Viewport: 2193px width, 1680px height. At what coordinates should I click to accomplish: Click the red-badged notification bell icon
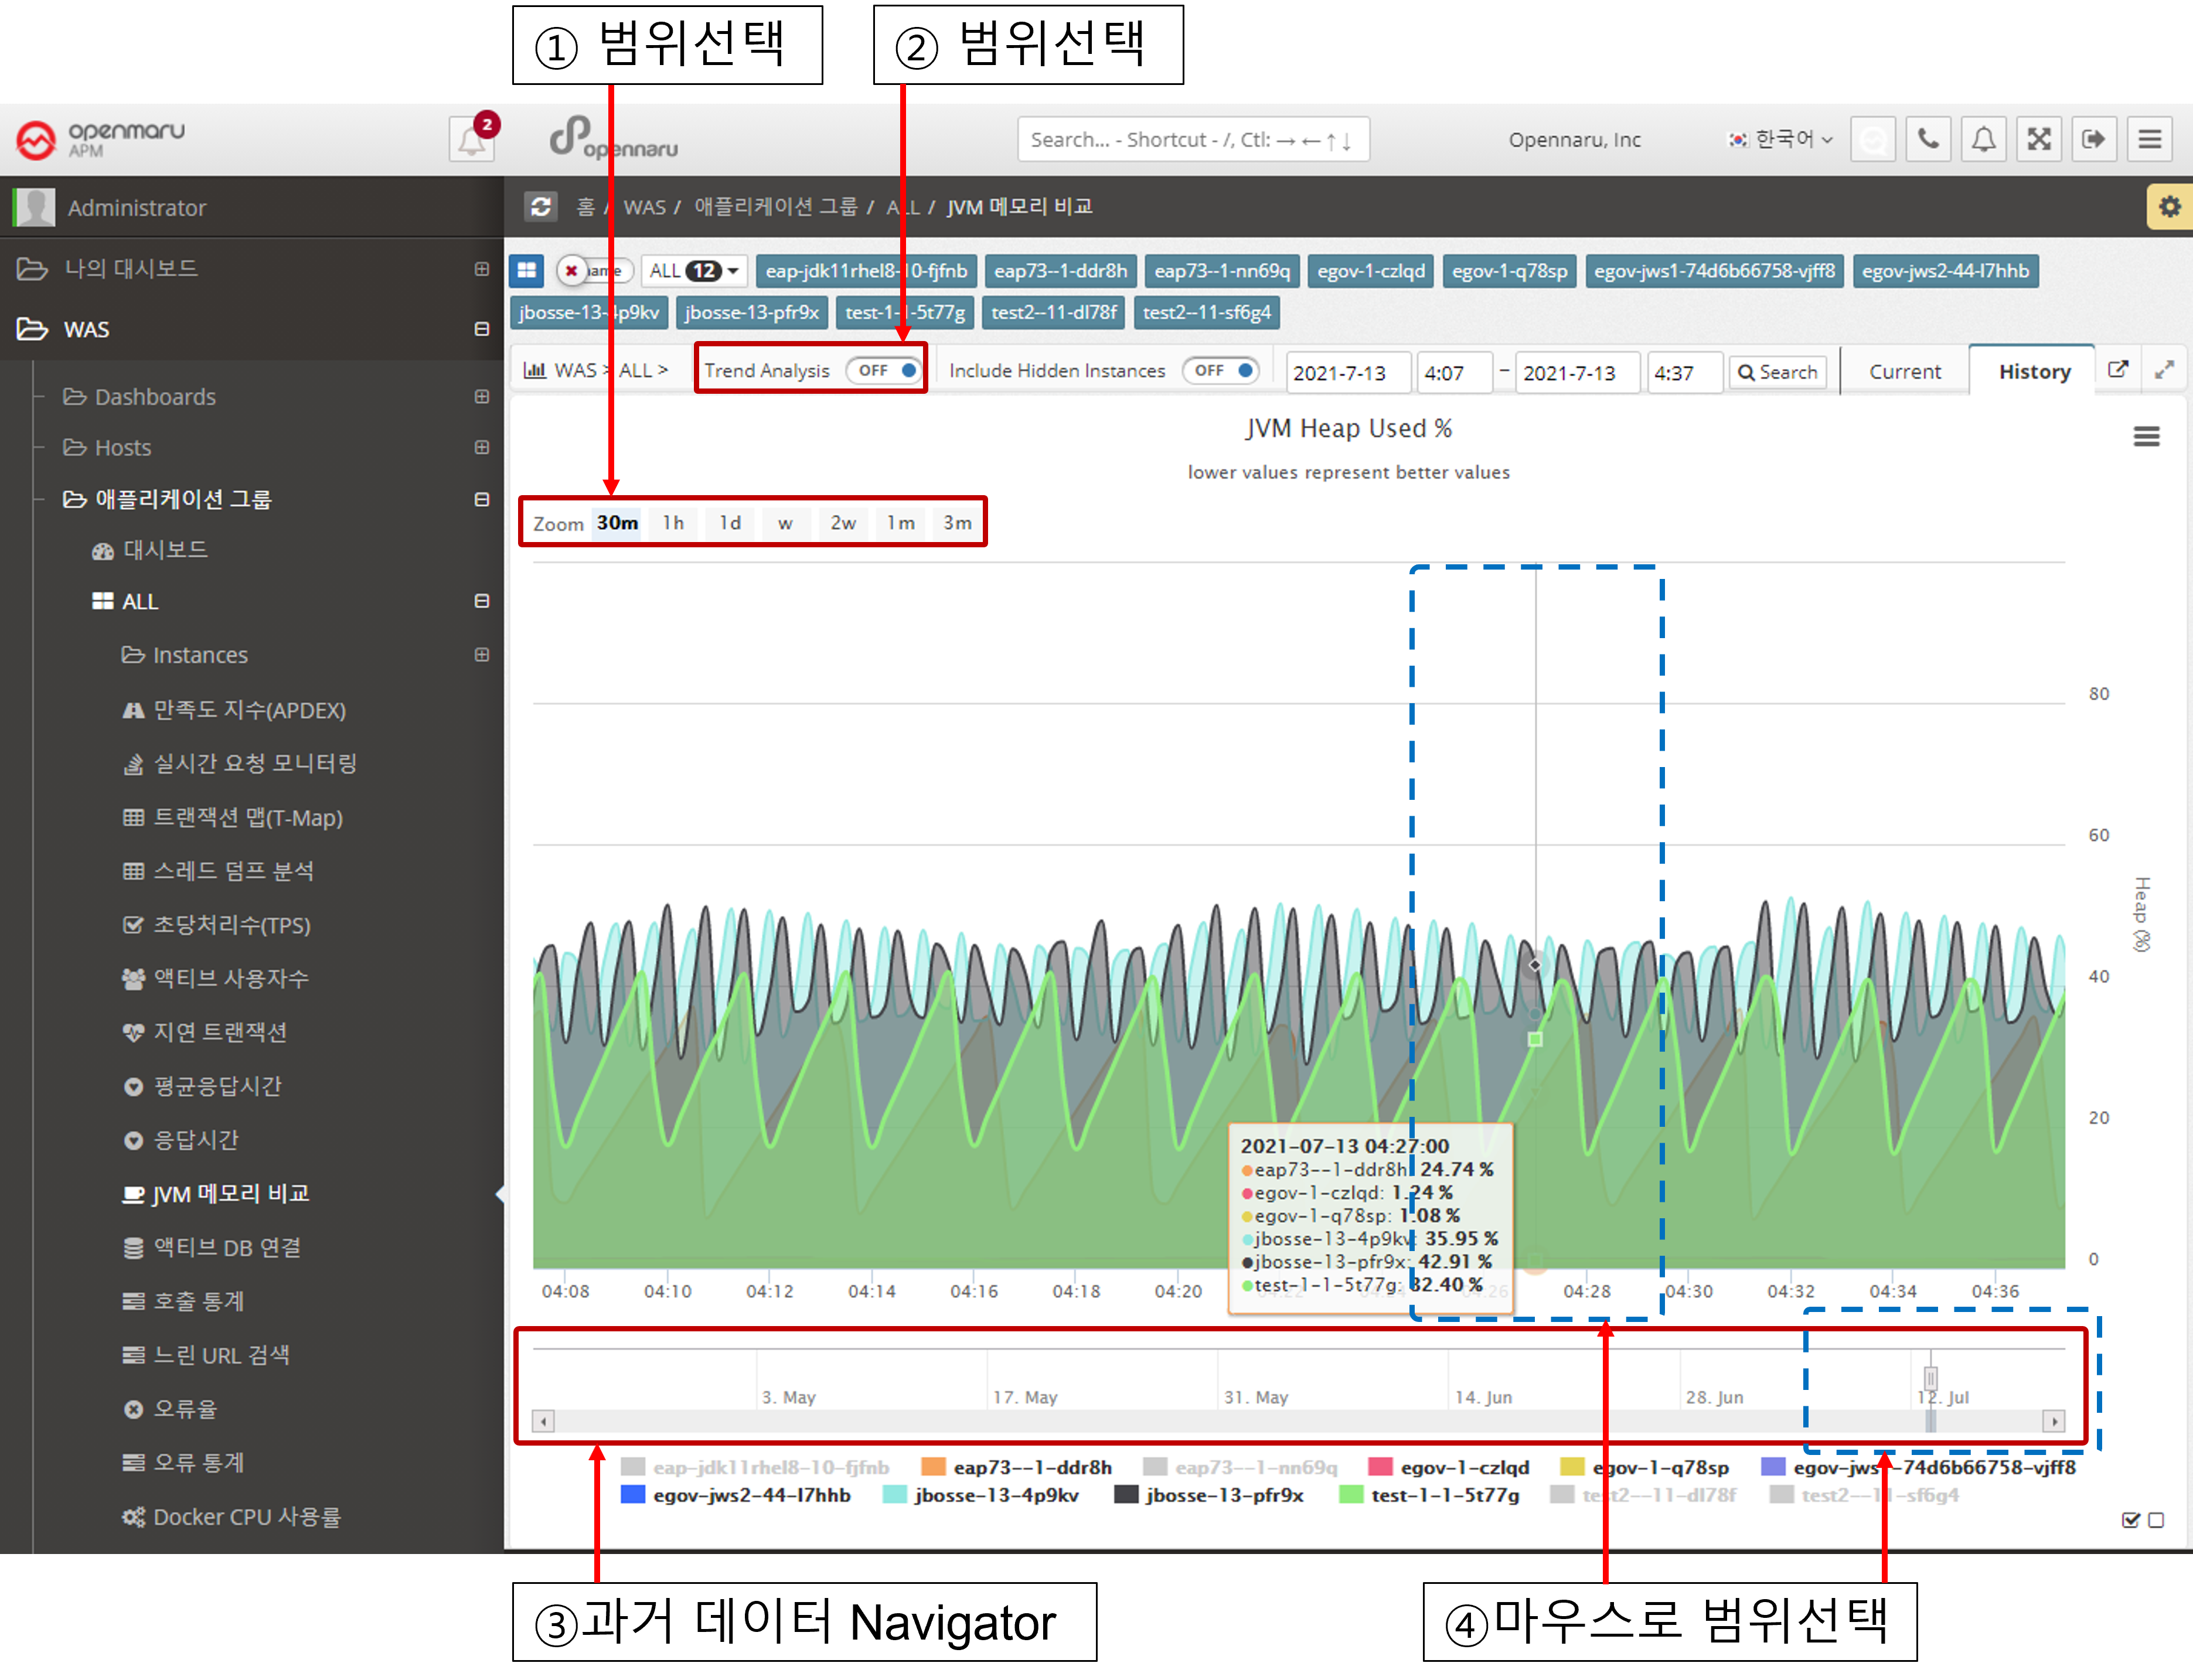[472, 140]
